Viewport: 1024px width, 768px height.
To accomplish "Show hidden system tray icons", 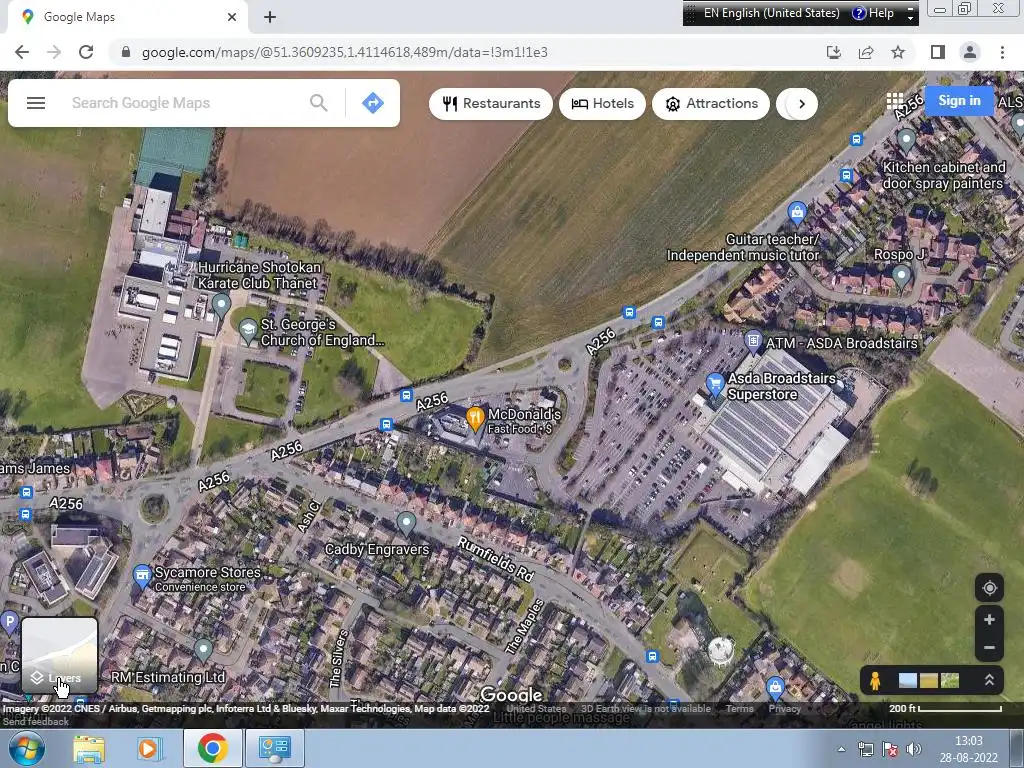I will click(x=841, y=749).
